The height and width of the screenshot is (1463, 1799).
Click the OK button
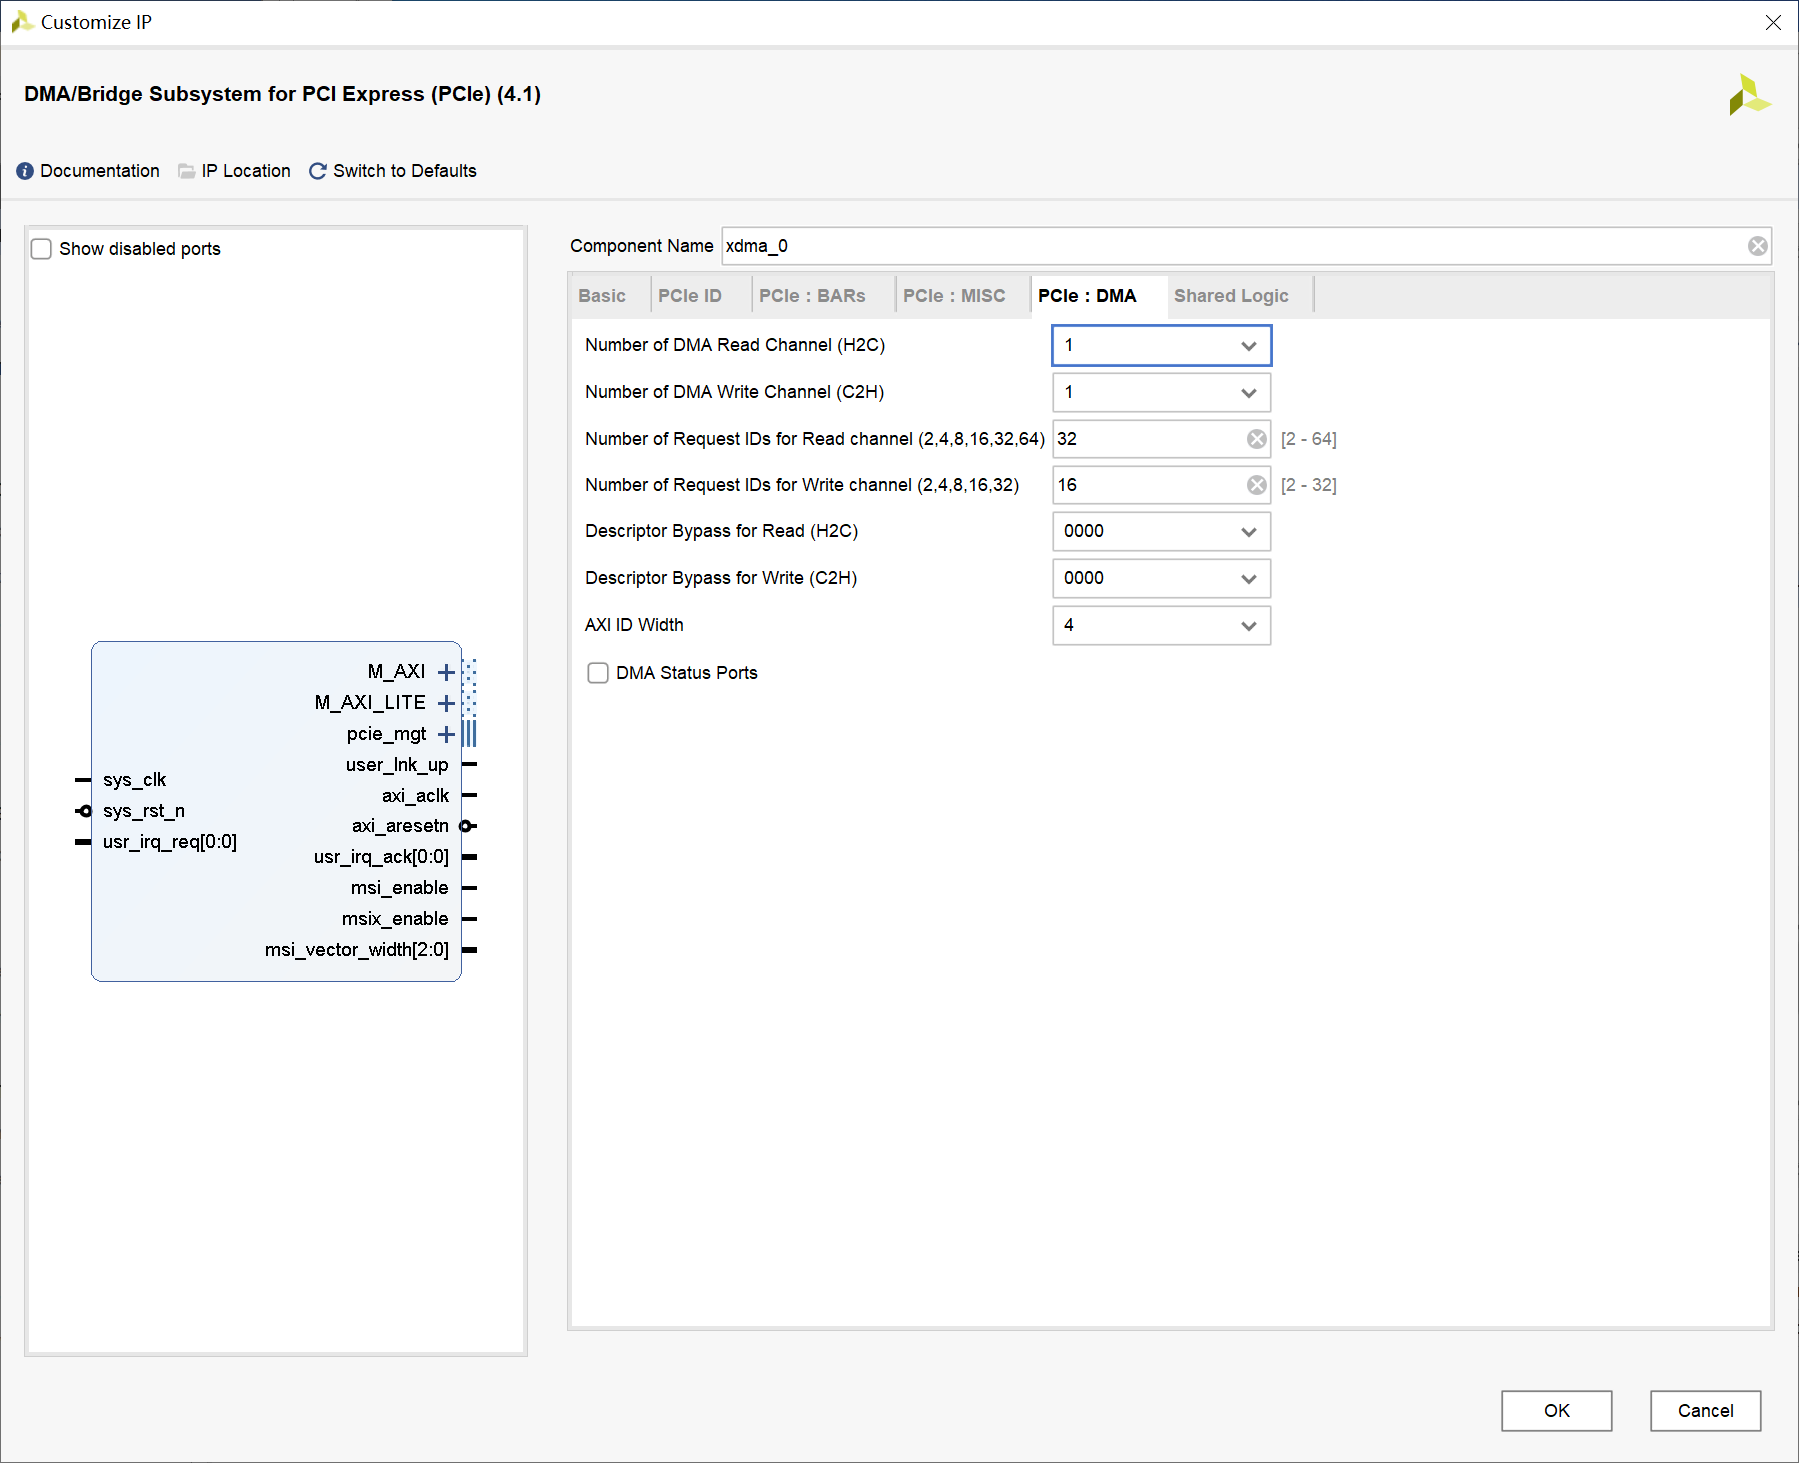pyautogui.click(x=1556, y=1411)
